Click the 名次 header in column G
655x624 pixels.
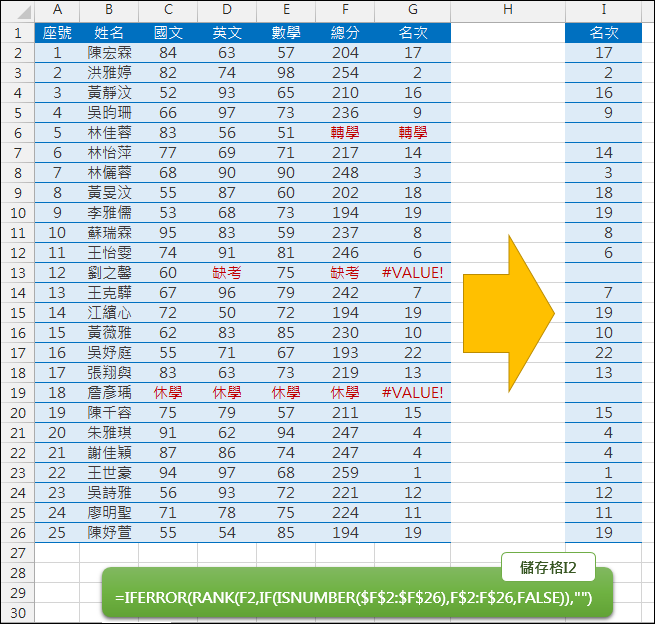[x=413, y=33]
